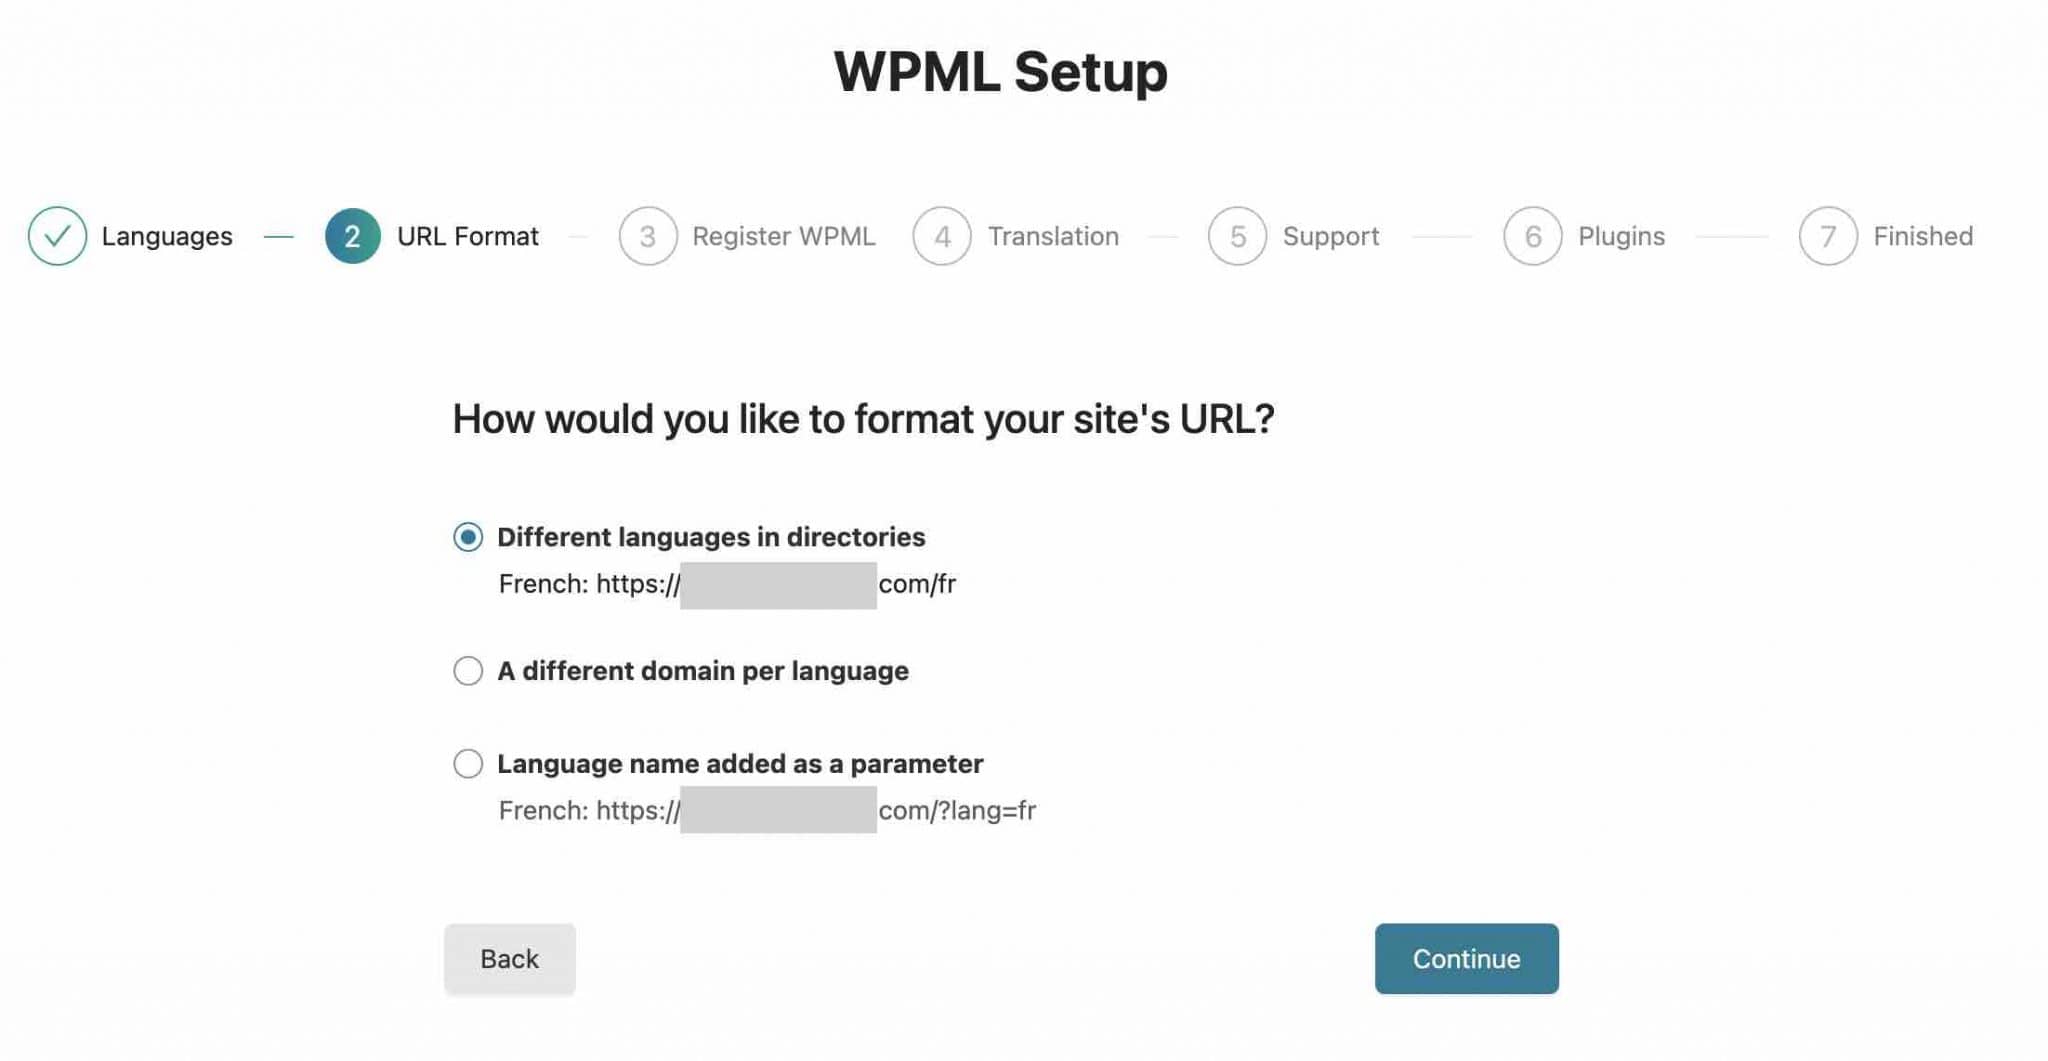Click the WPML Setup page title
This screenshot has width=2048, height=1061.
coord(1000,71)
